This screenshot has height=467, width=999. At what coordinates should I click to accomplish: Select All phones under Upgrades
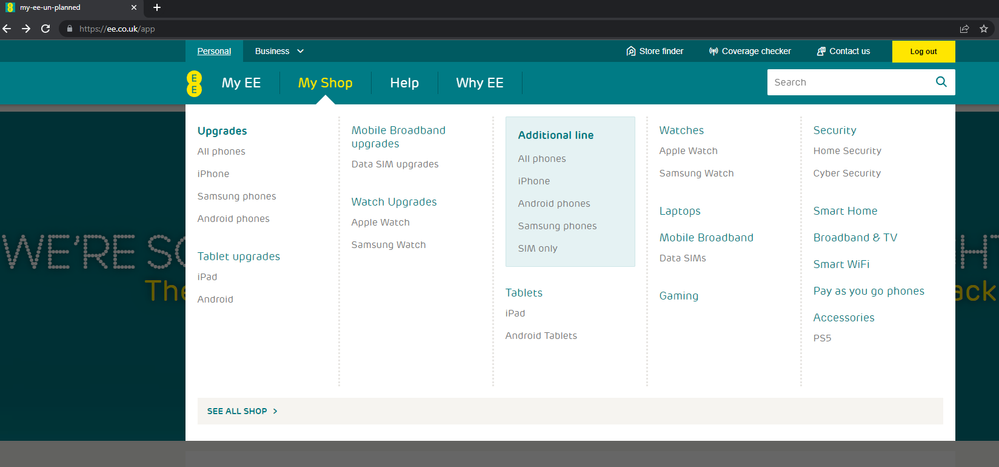(221, 152)
